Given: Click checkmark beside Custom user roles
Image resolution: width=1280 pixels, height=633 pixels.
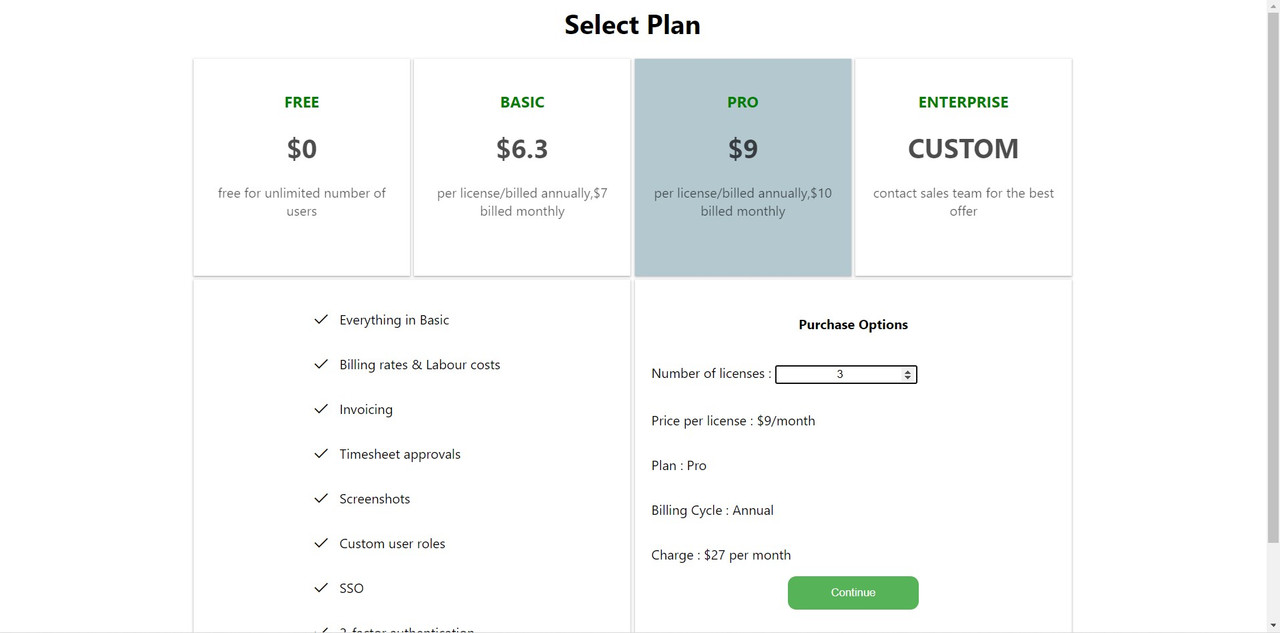Looking at the screenshot, I should pyautogui.click(x=321, y=543).
